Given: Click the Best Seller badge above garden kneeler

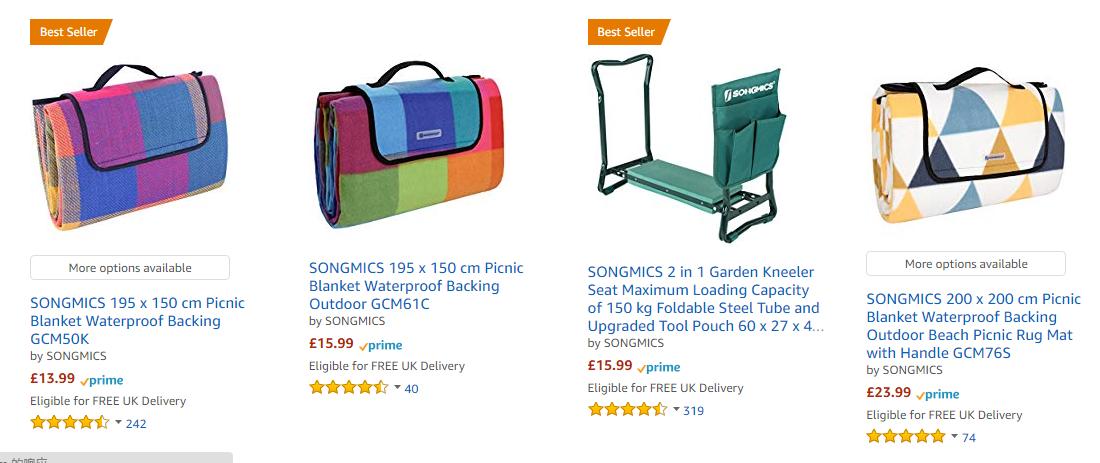Looking at the screenshot, I should pyautogui.click(x=627, y=32).
